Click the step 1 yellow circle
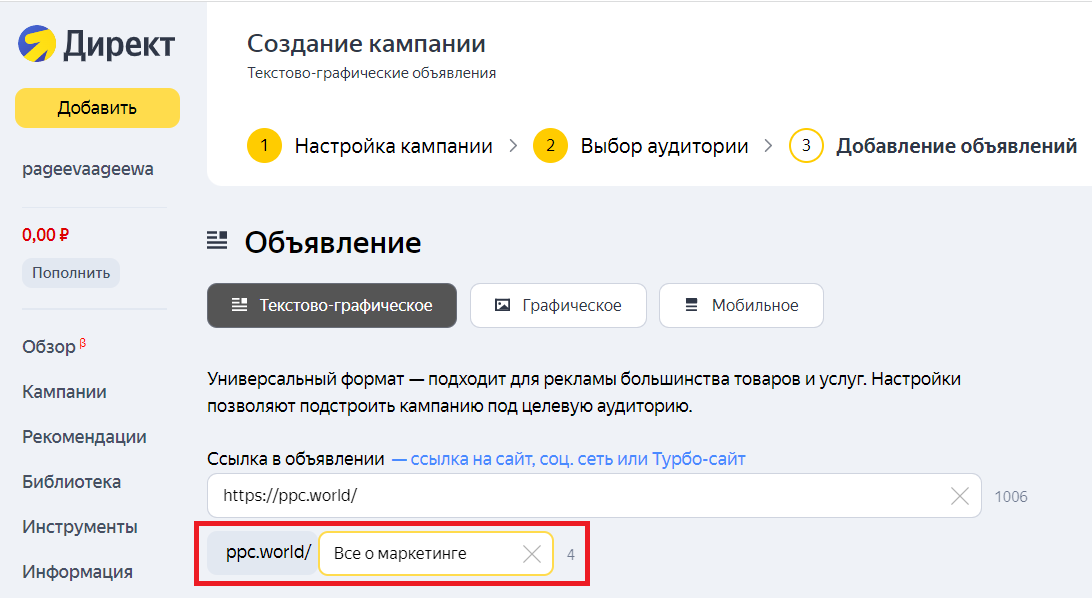The width and height of the screenshot is (1092, 598). pos(264,145)
